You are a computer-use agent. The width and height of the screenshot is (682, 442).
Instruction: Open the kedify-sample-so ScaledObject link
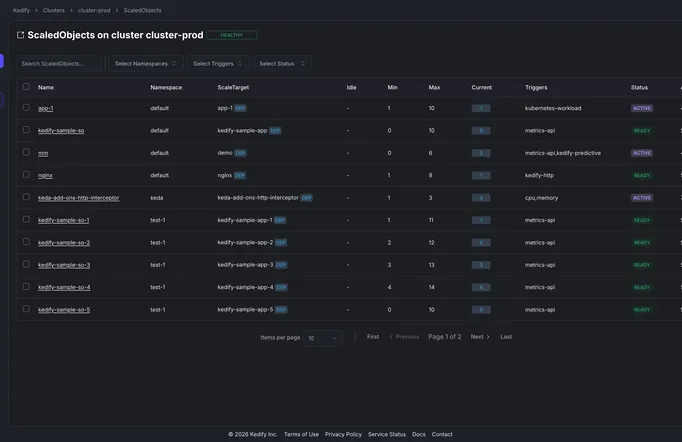pyautogui.click(x=61, y=131)
